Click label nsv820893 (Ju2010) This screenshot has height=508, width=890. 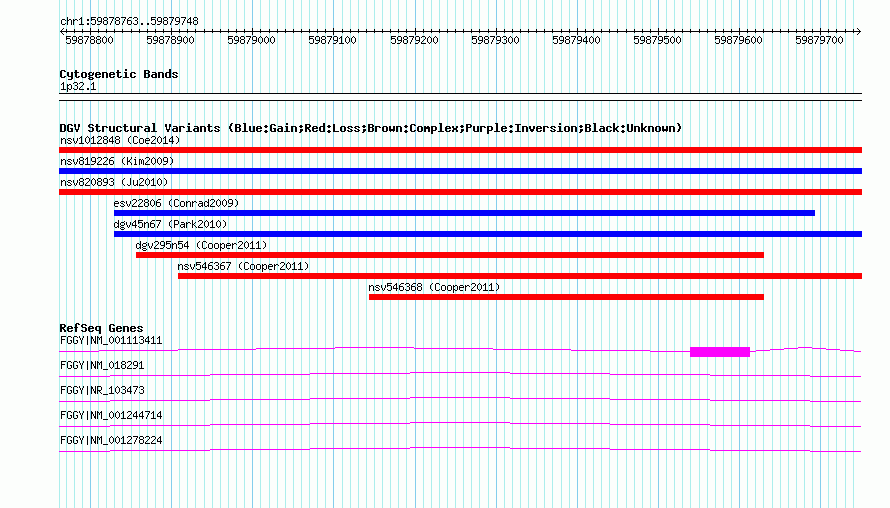(114, 182)
